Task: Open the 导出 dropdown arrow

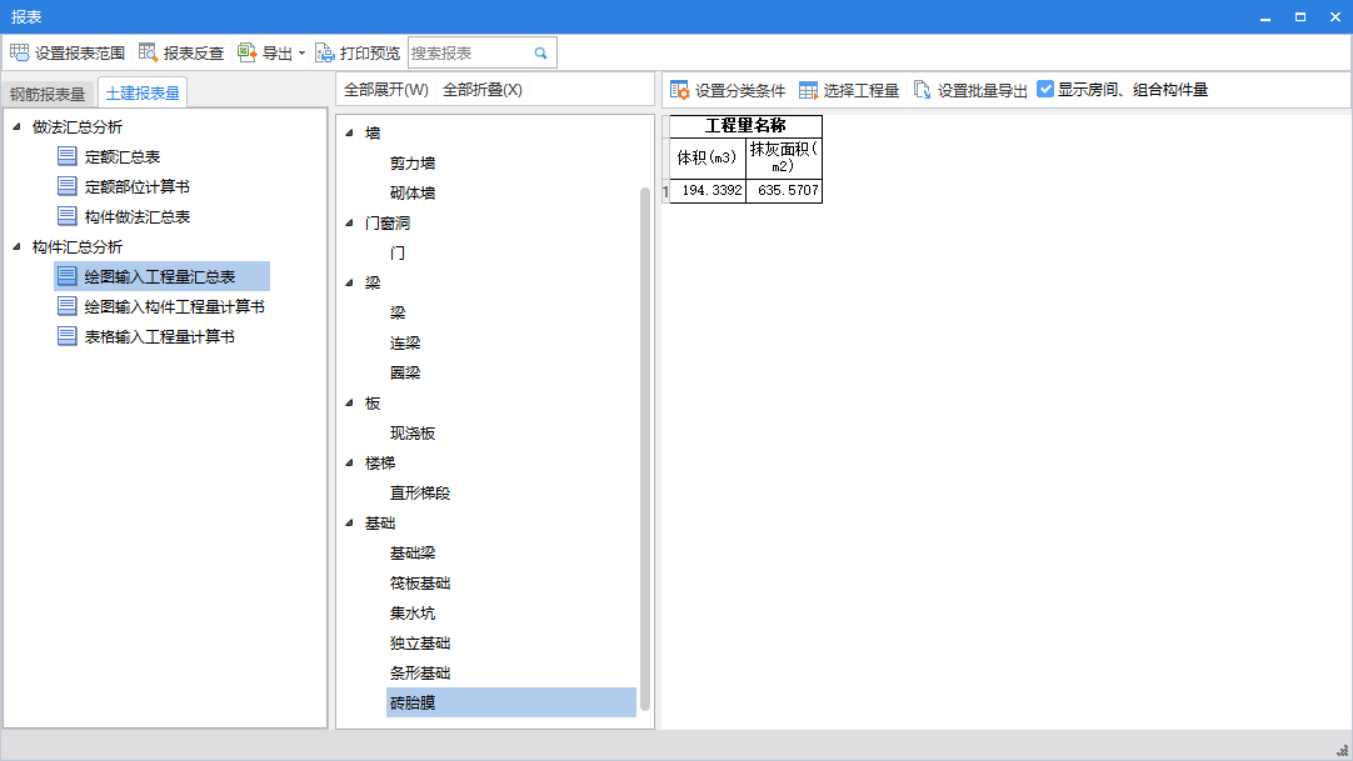Action: coord(302,54)
